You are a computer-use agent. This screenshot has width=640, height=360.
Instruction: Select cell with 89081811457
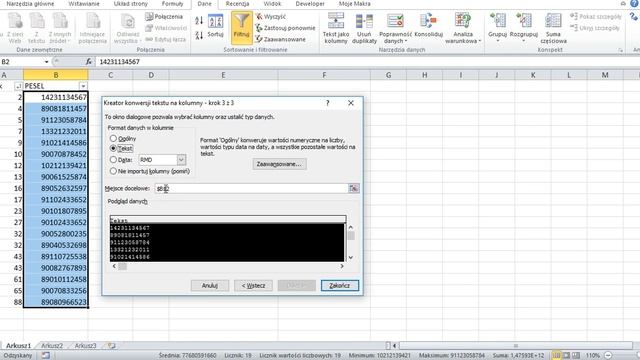[x=56, y=109]
